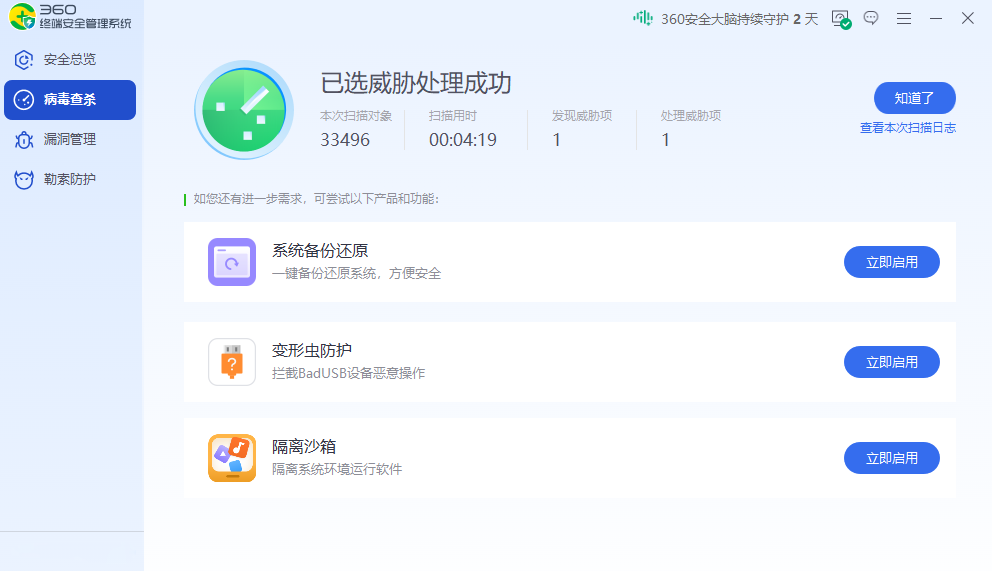Image resolution: width=992 pixels, height=571 pixels.
Task: Click the 360安全大脑持续守护 status text
Action: coord(739,19)
